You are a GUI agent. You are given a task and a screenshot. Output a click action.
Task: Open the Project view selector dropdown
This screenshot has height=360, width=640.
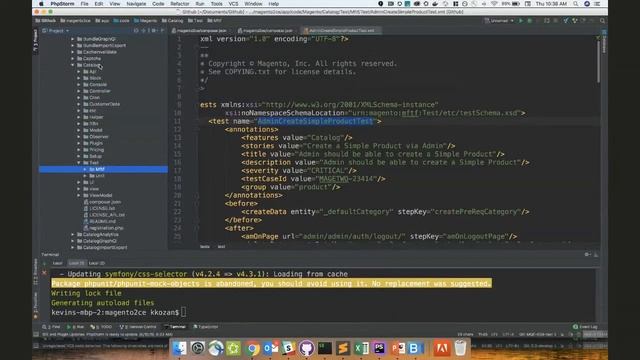(x=56, y=31)
